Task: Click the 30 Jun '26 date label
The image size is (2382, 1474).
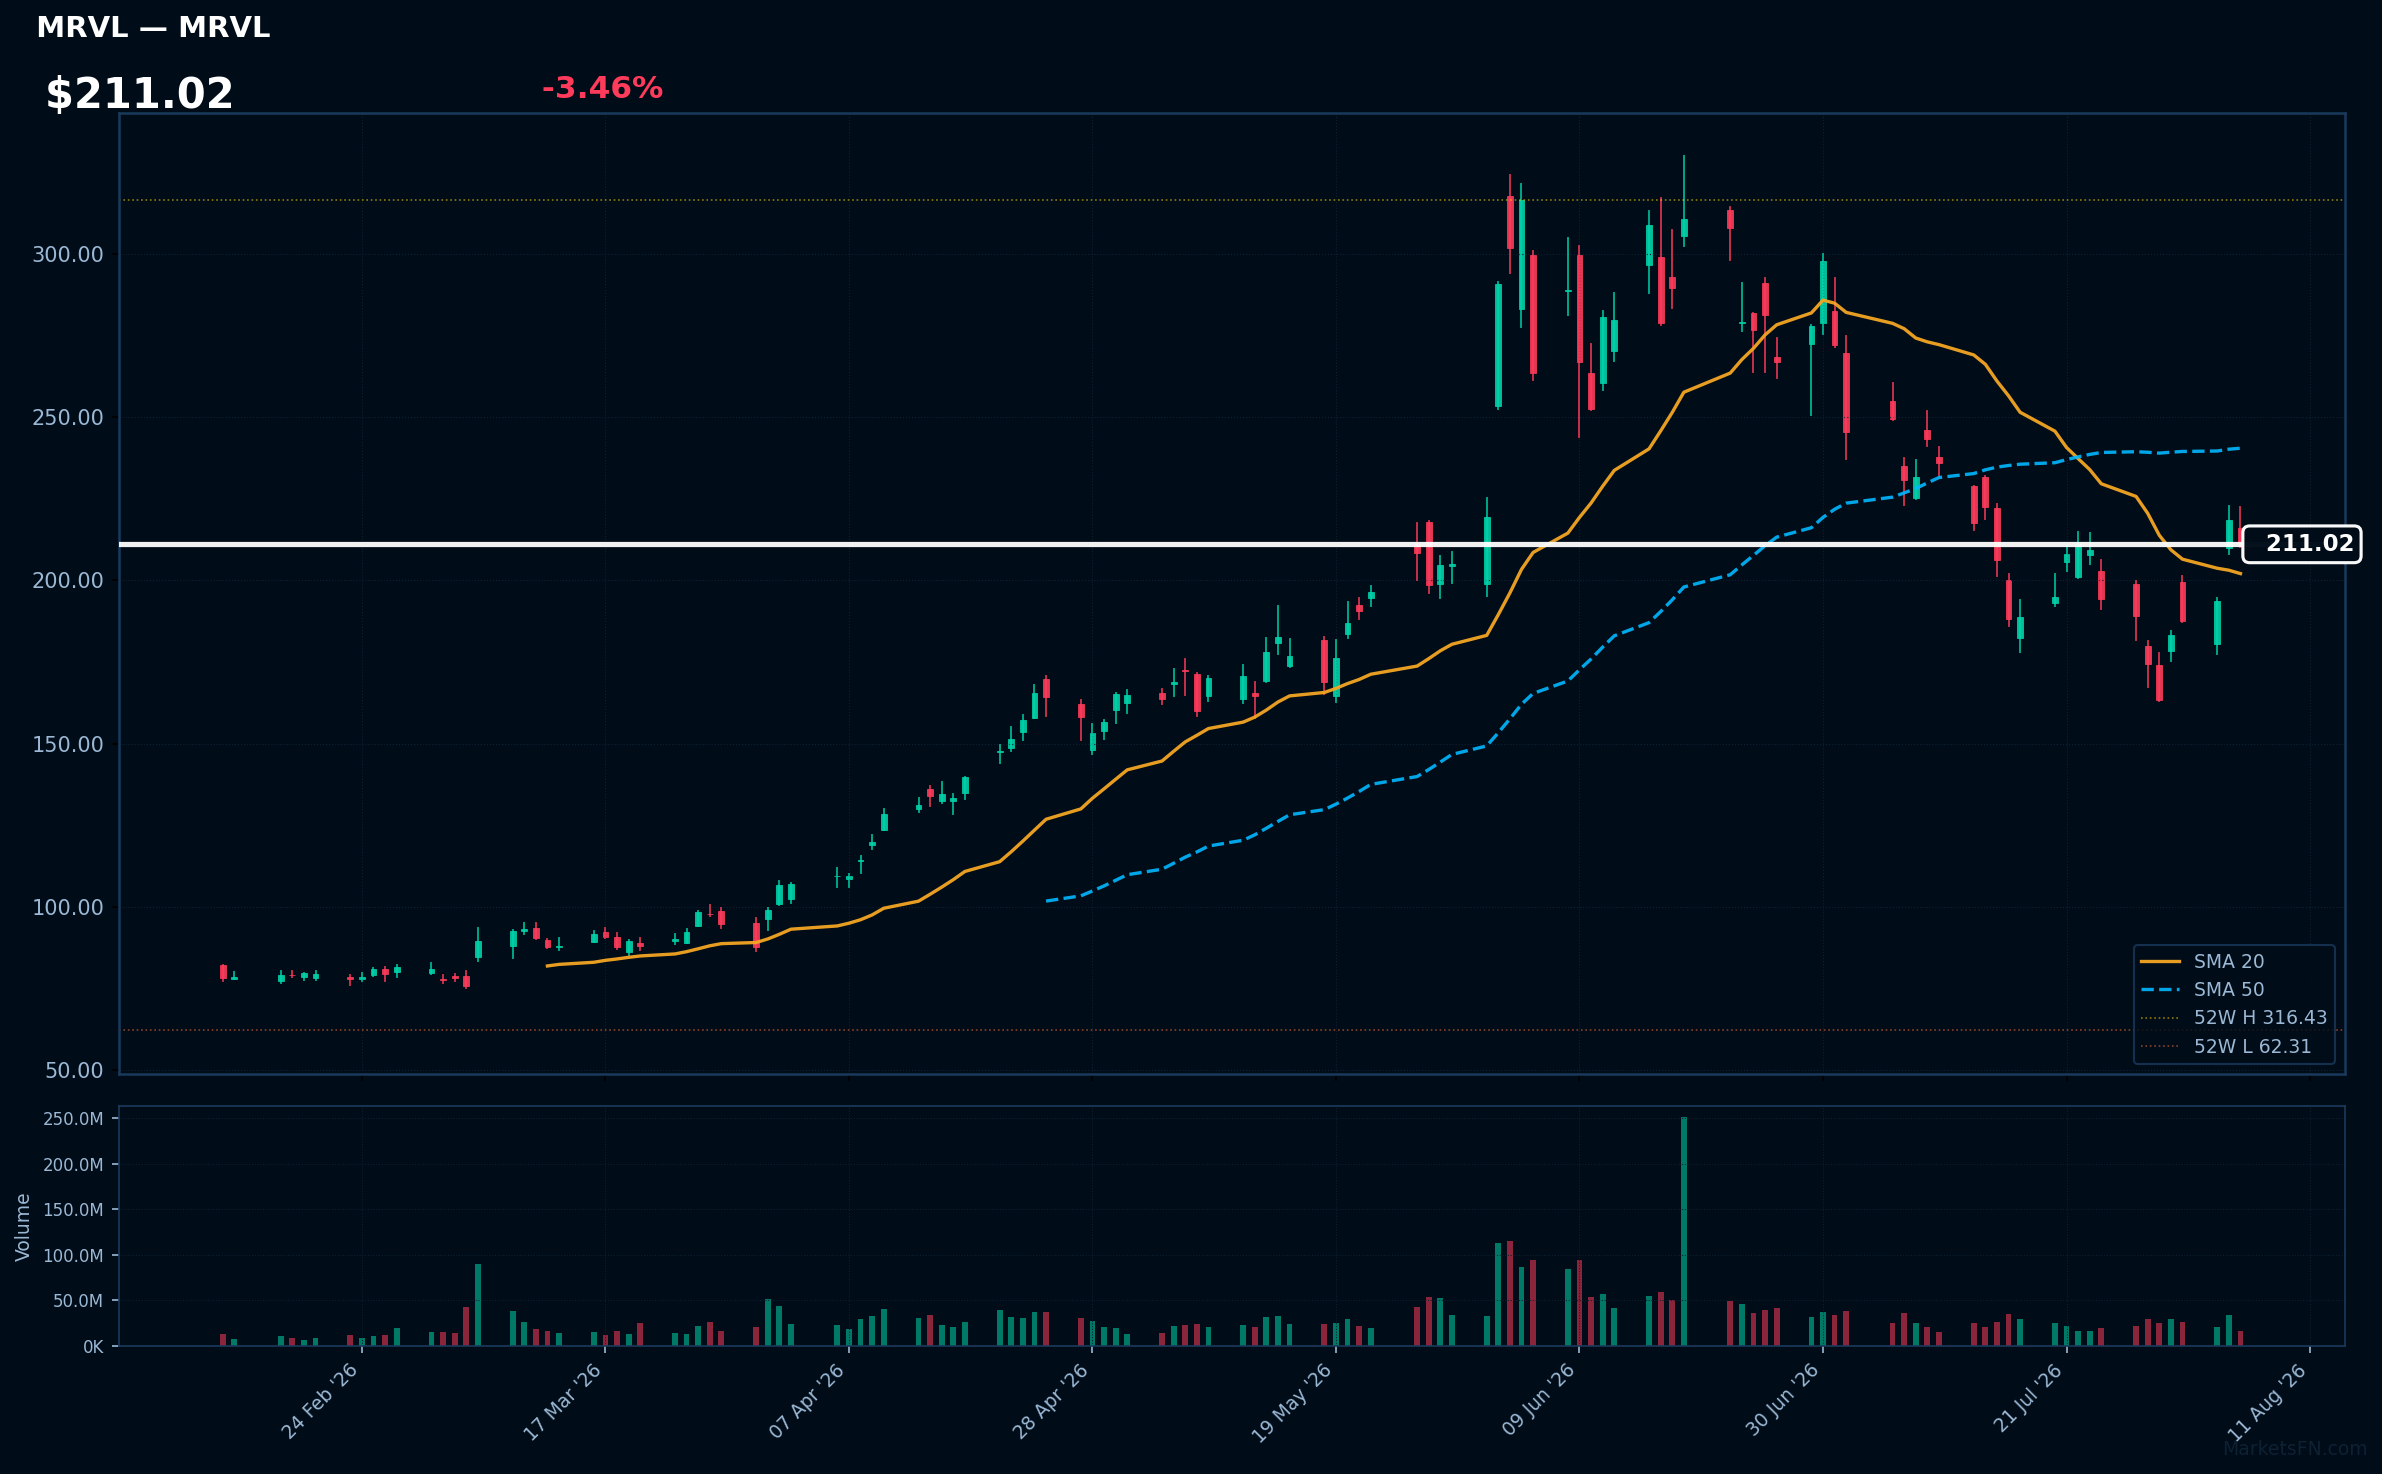Action: pyautogui.click(x=1782, y=1401)
